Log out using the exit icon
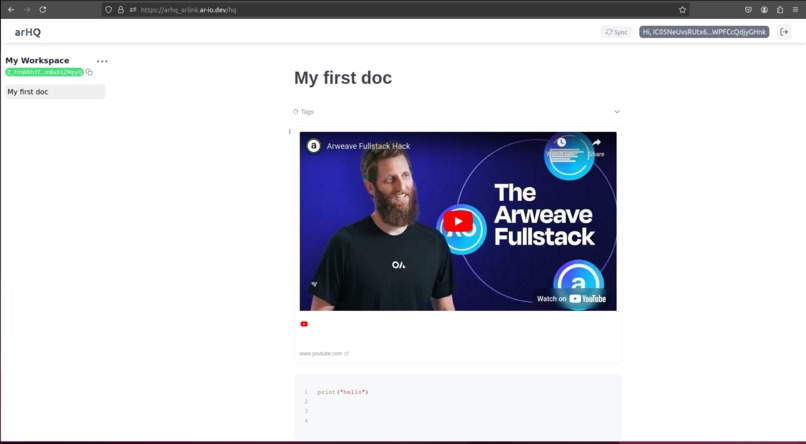Image resolution: width=806 pixels, height=444 pixels. (x=784, y=32)
